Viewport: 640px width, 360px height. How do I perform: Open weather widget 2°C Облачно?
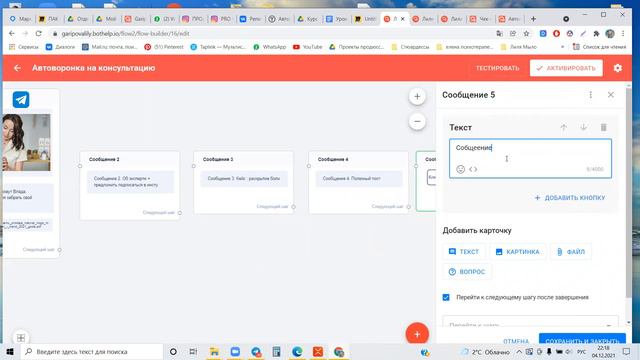tap(485, 351)
